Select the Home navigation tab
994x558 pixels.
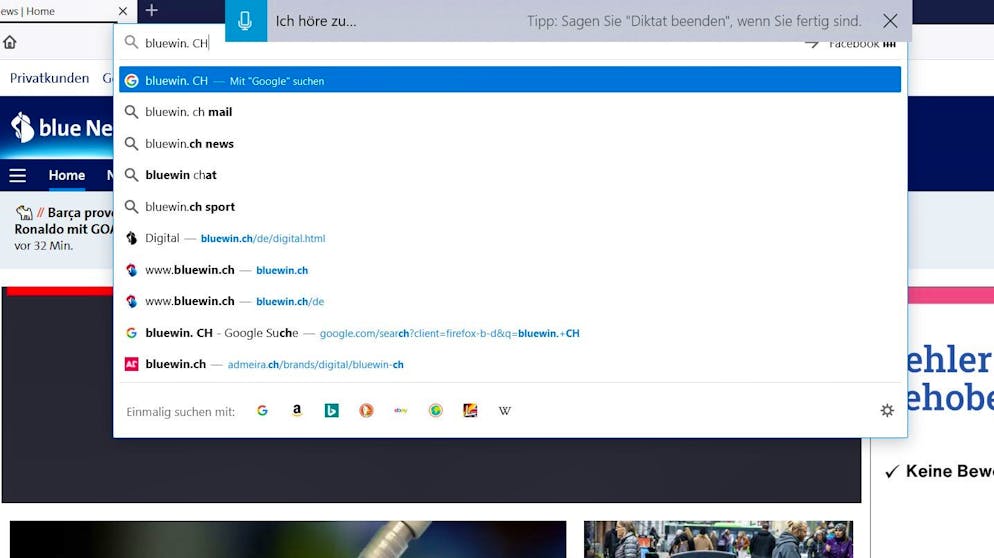67,176
